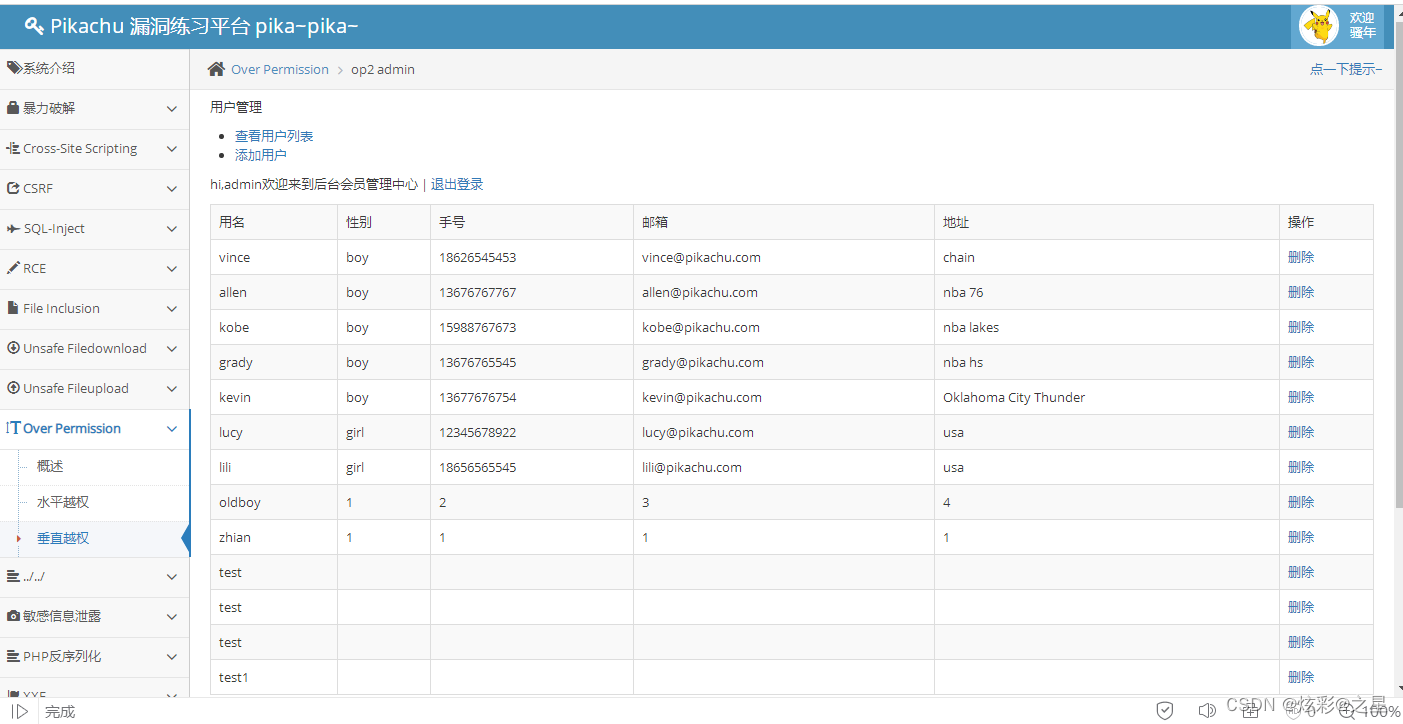
Task: Click the 退出登录 link
Action: click(457, 184)
